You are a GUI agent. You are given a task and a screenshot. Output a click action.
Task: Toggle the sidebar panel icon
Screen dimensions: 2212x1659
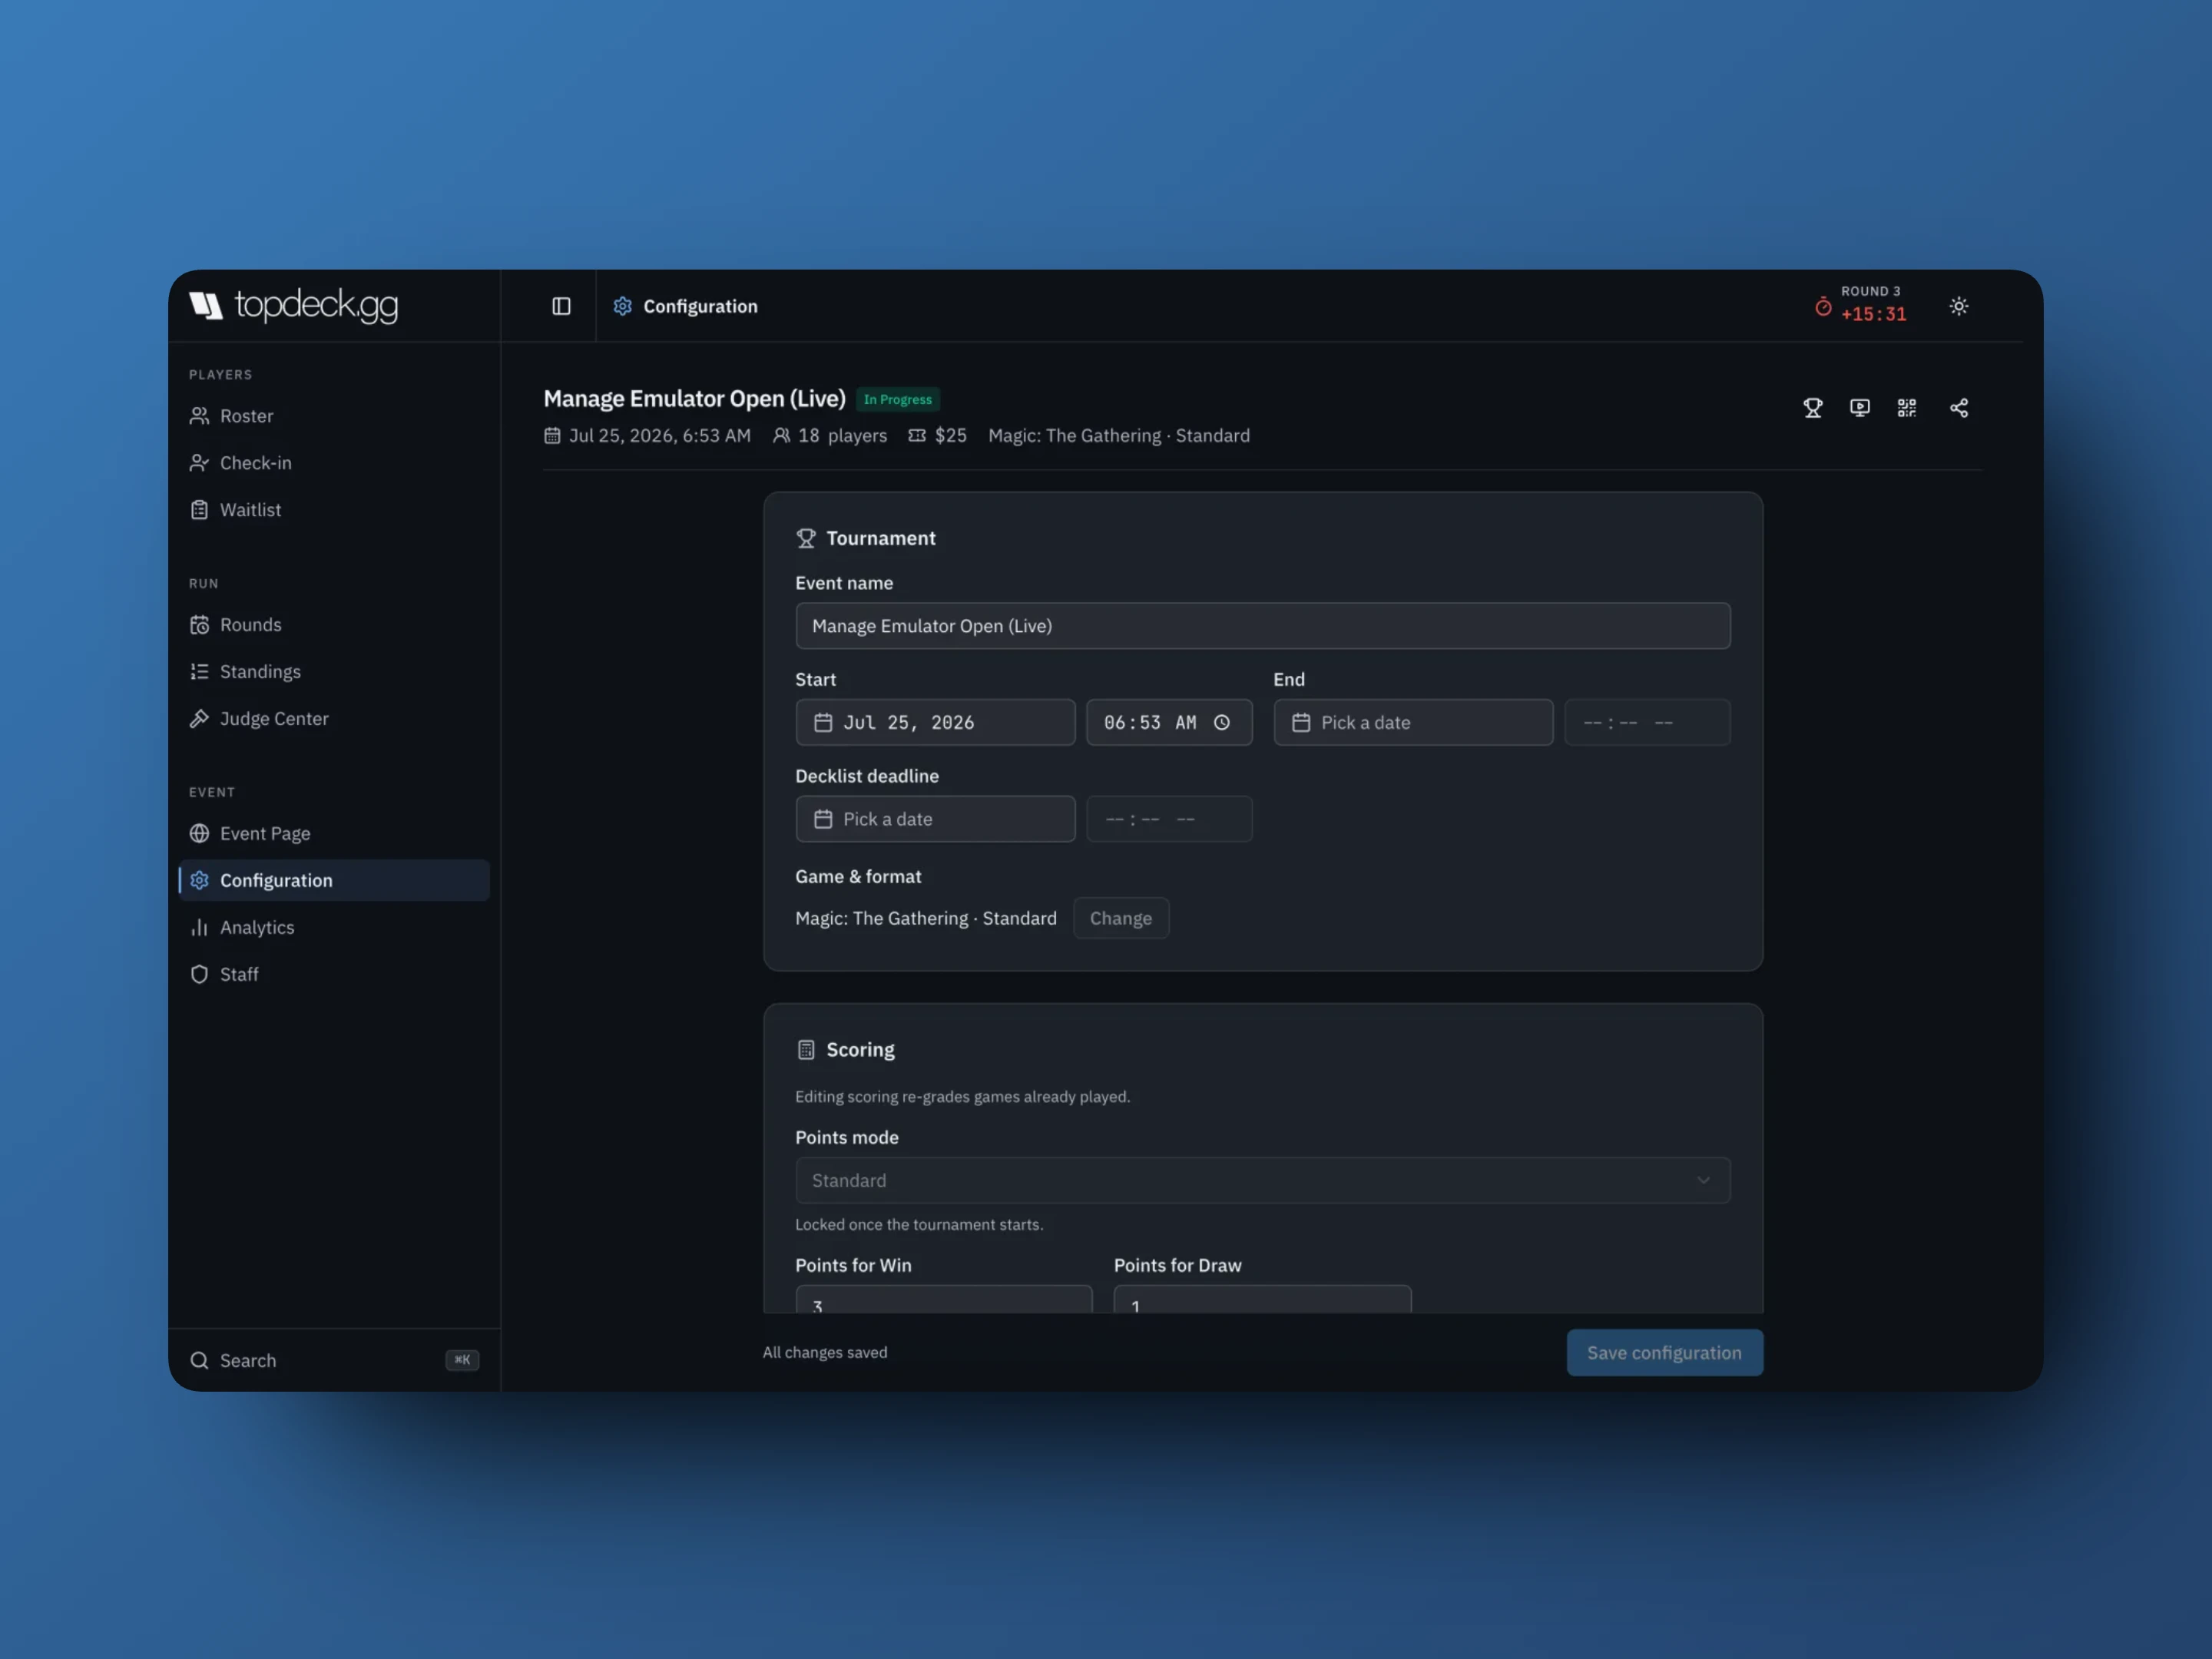pos(561,306)
